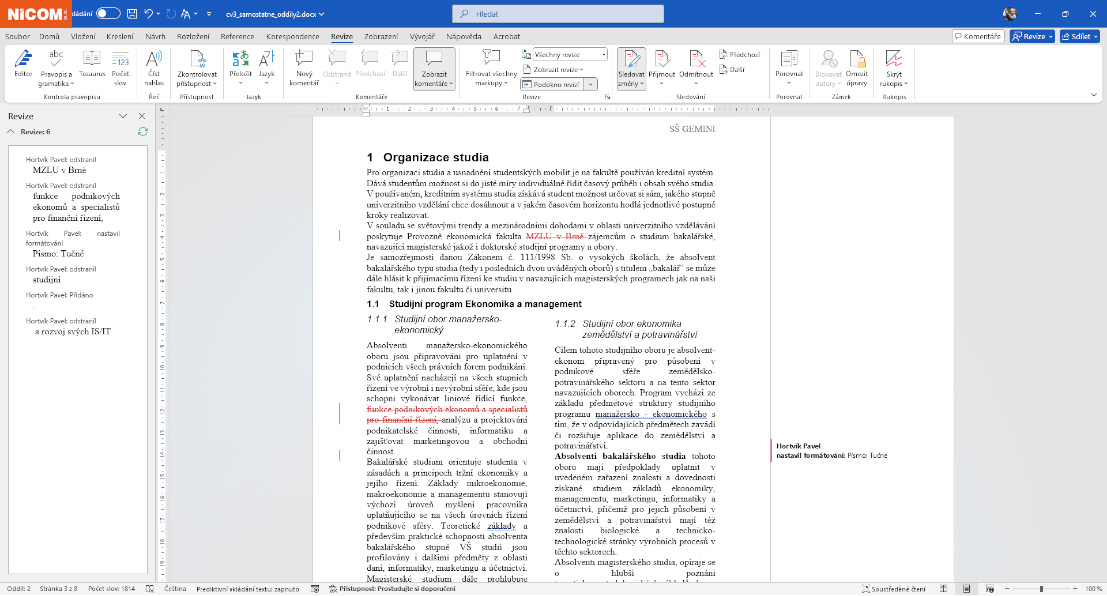
Task: Adjust the zoom slider
Action: (1041, 589)
